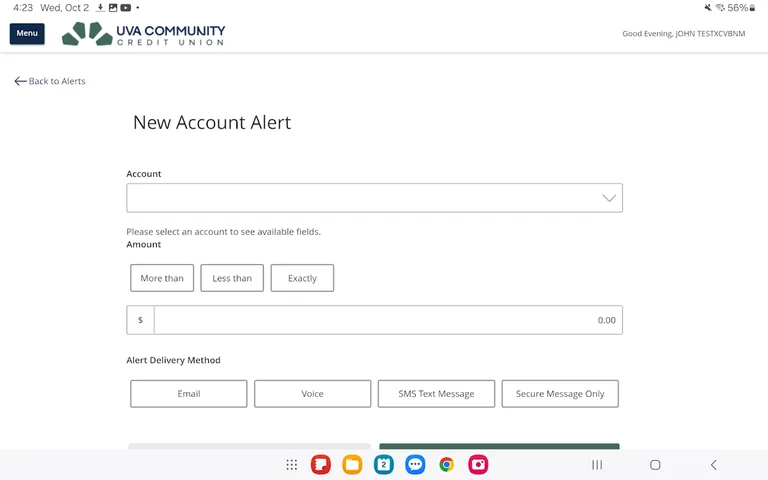
Task: Tap the battery 56% status indicator
Action: (x=741, y=8)
